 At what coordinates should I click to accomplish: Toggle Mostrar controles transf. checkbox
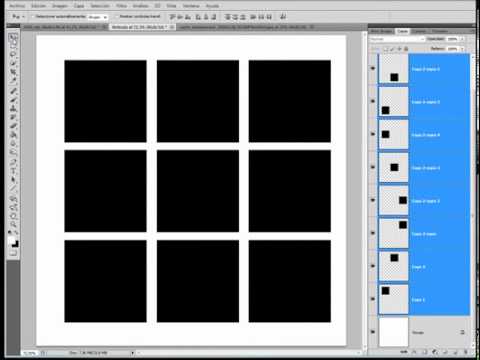click(117, 16)
